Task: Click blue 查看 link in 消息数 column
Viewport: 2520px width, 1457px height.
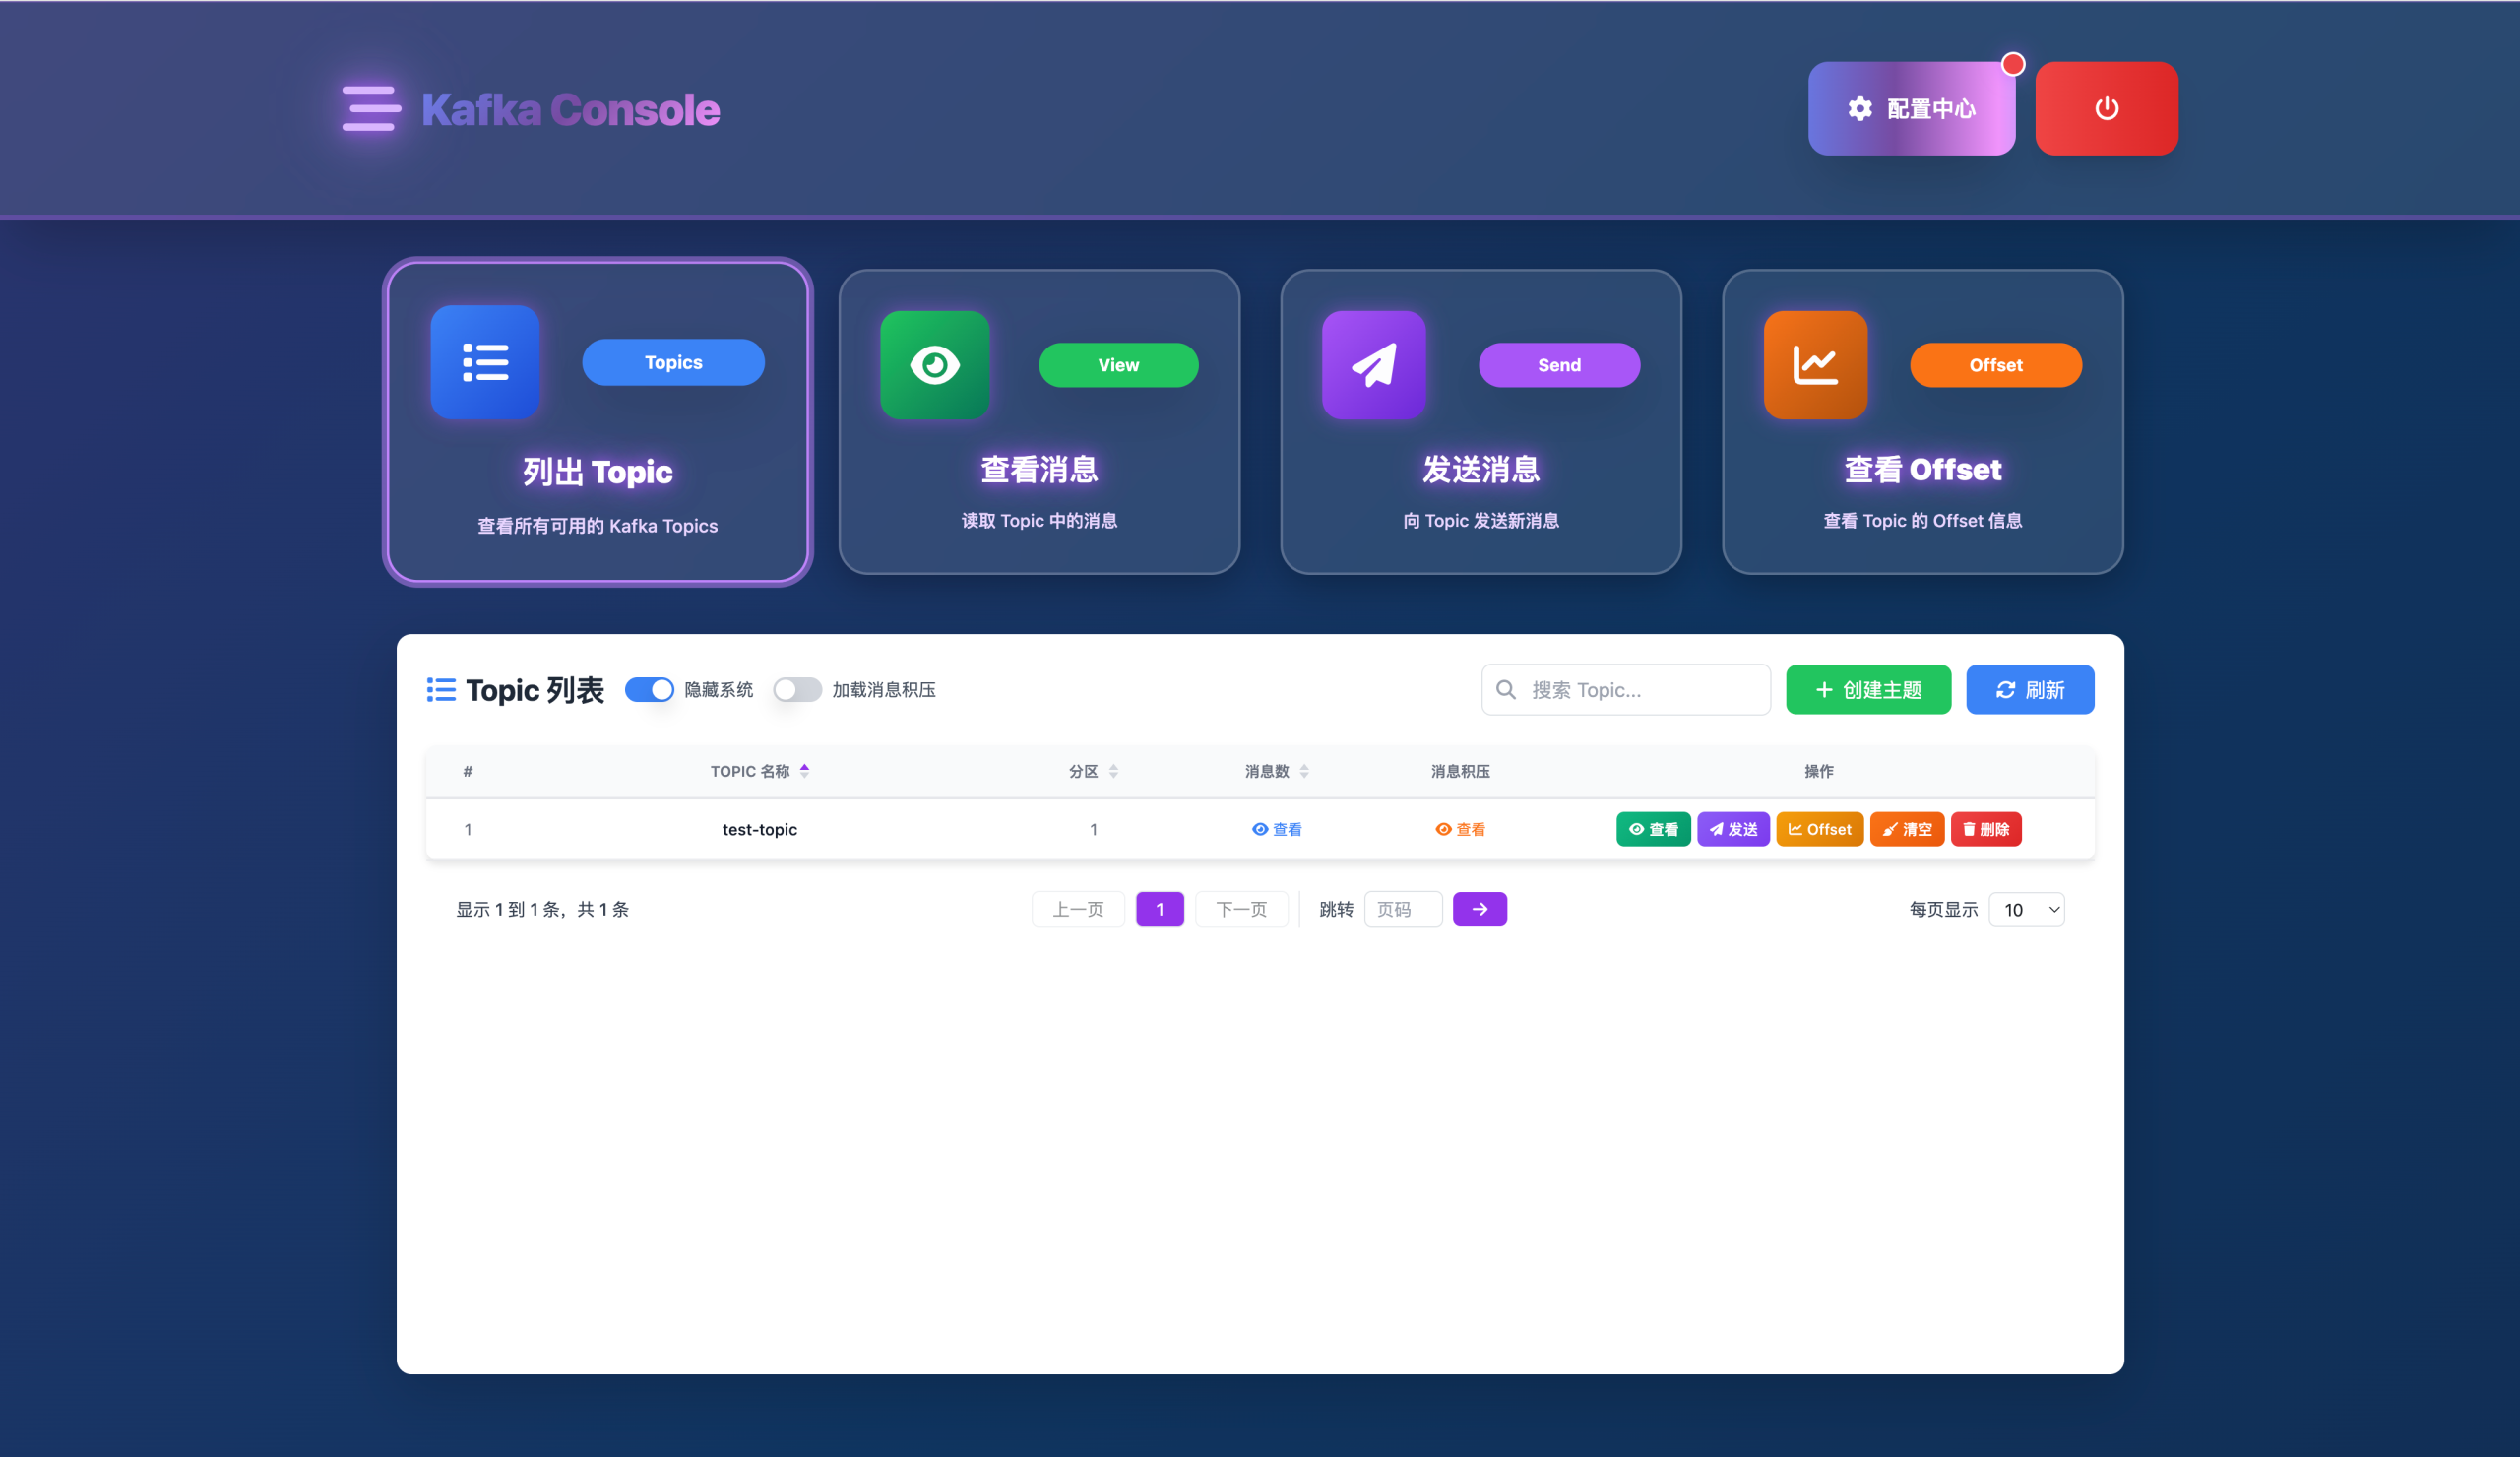Action: coord(1277,829)
